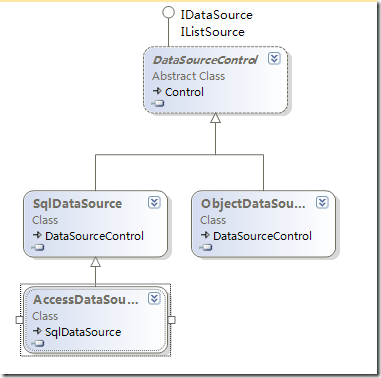Select the AccessDataSou... class title
The height and width of the screenshot is (378, 381).
tap(85, 300)
